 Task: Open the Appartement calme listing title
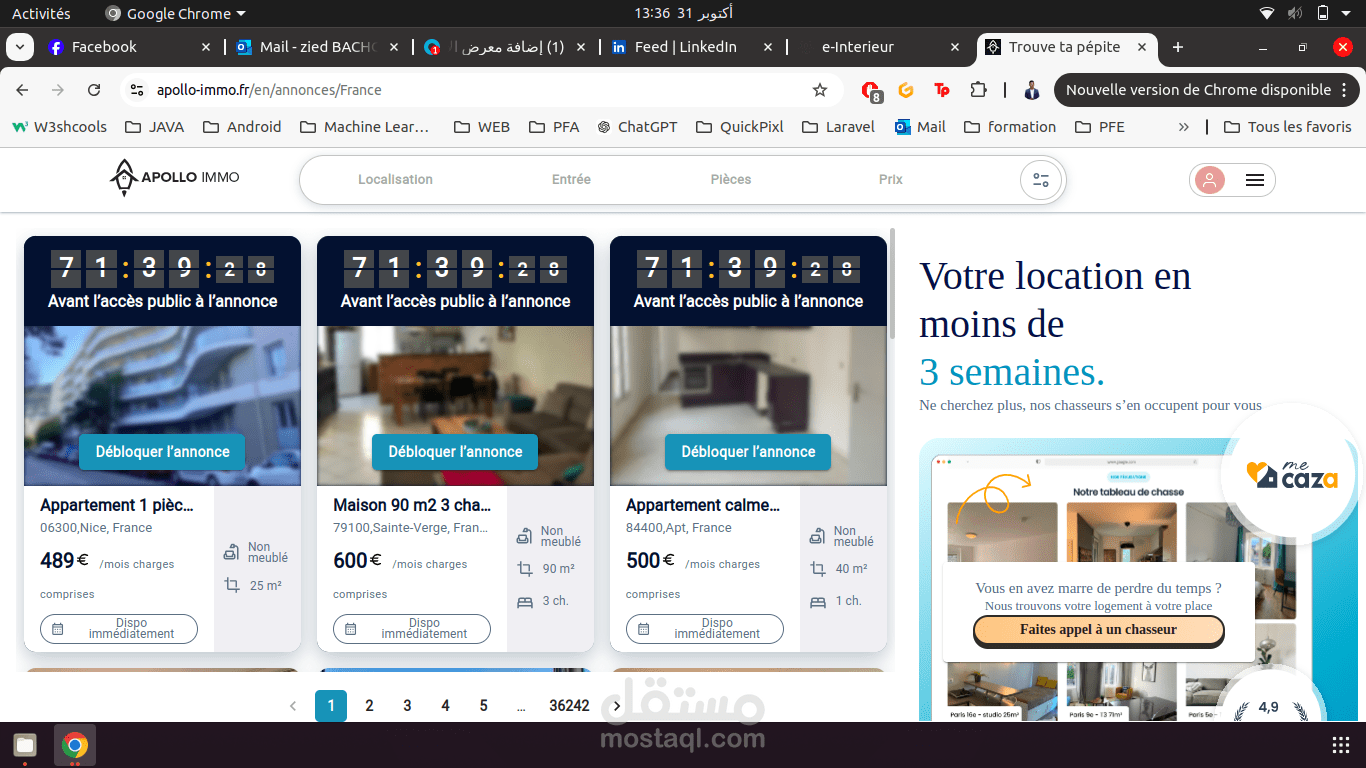[702, 505]
